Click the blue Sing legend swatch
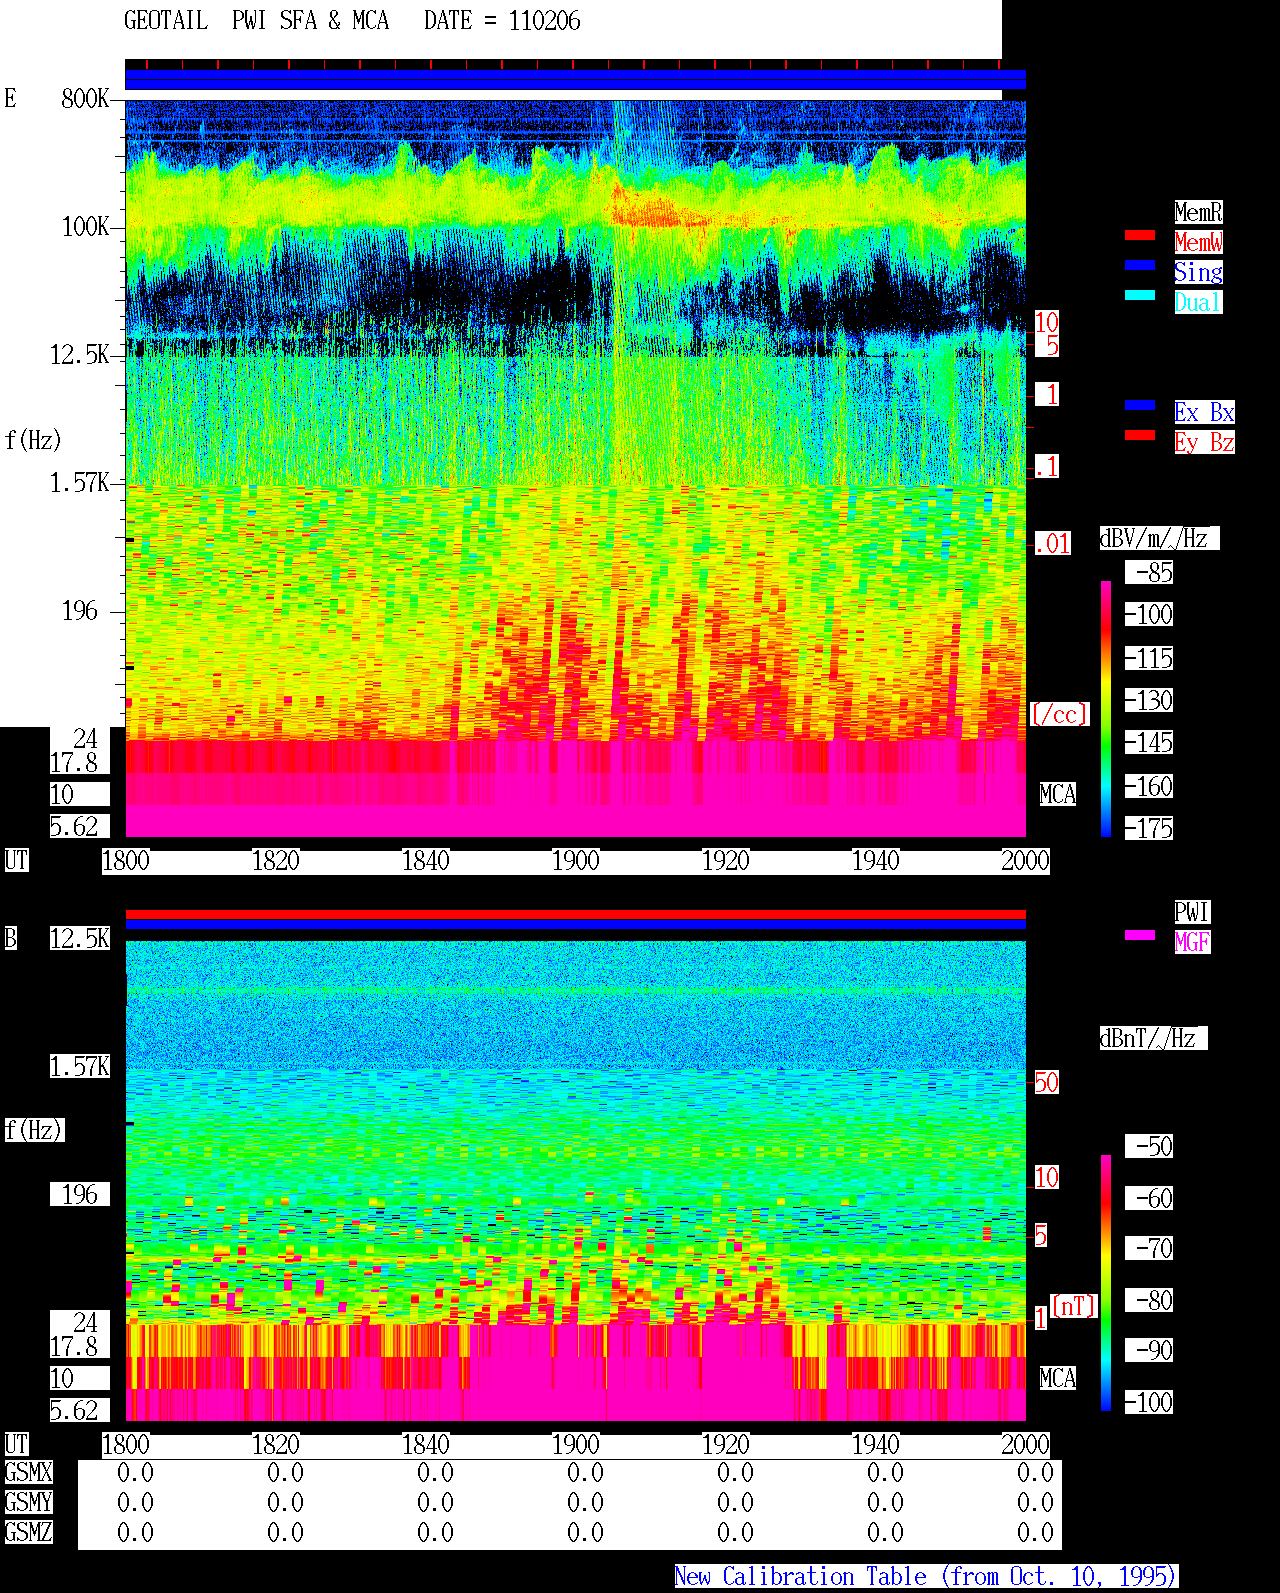This screenshot has width=1280, height=1593. pos(1140,265)
